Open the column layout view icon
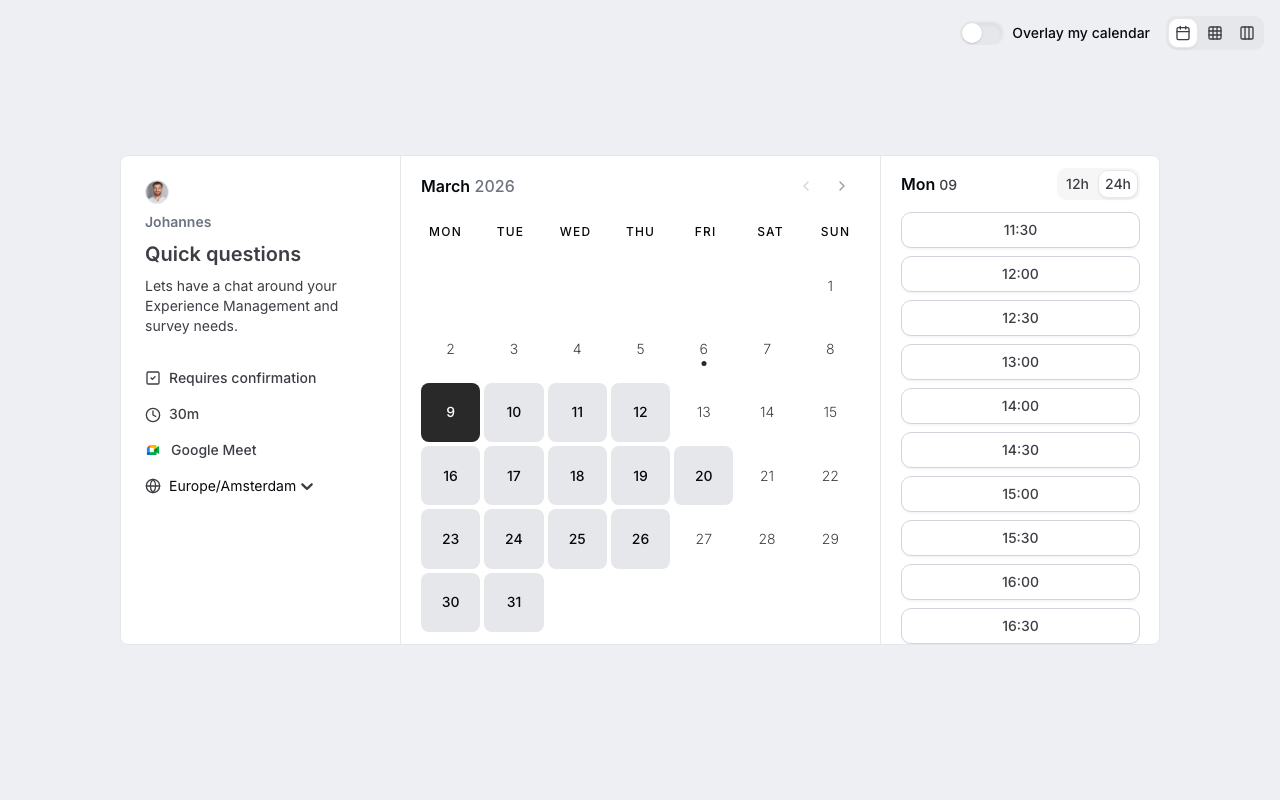 pyautogui.click(x=1247, y=33)
